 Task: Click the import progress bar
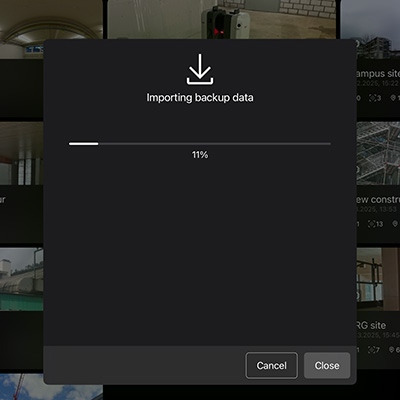point(200,144)
